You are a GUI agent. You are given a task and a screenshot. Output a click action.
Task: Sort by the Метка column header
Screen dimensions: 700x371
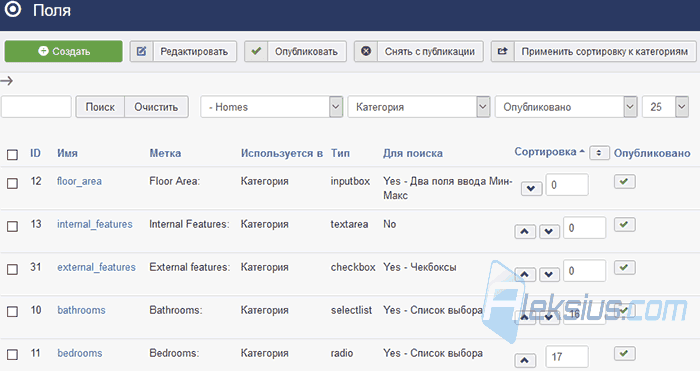coord(165,153)
